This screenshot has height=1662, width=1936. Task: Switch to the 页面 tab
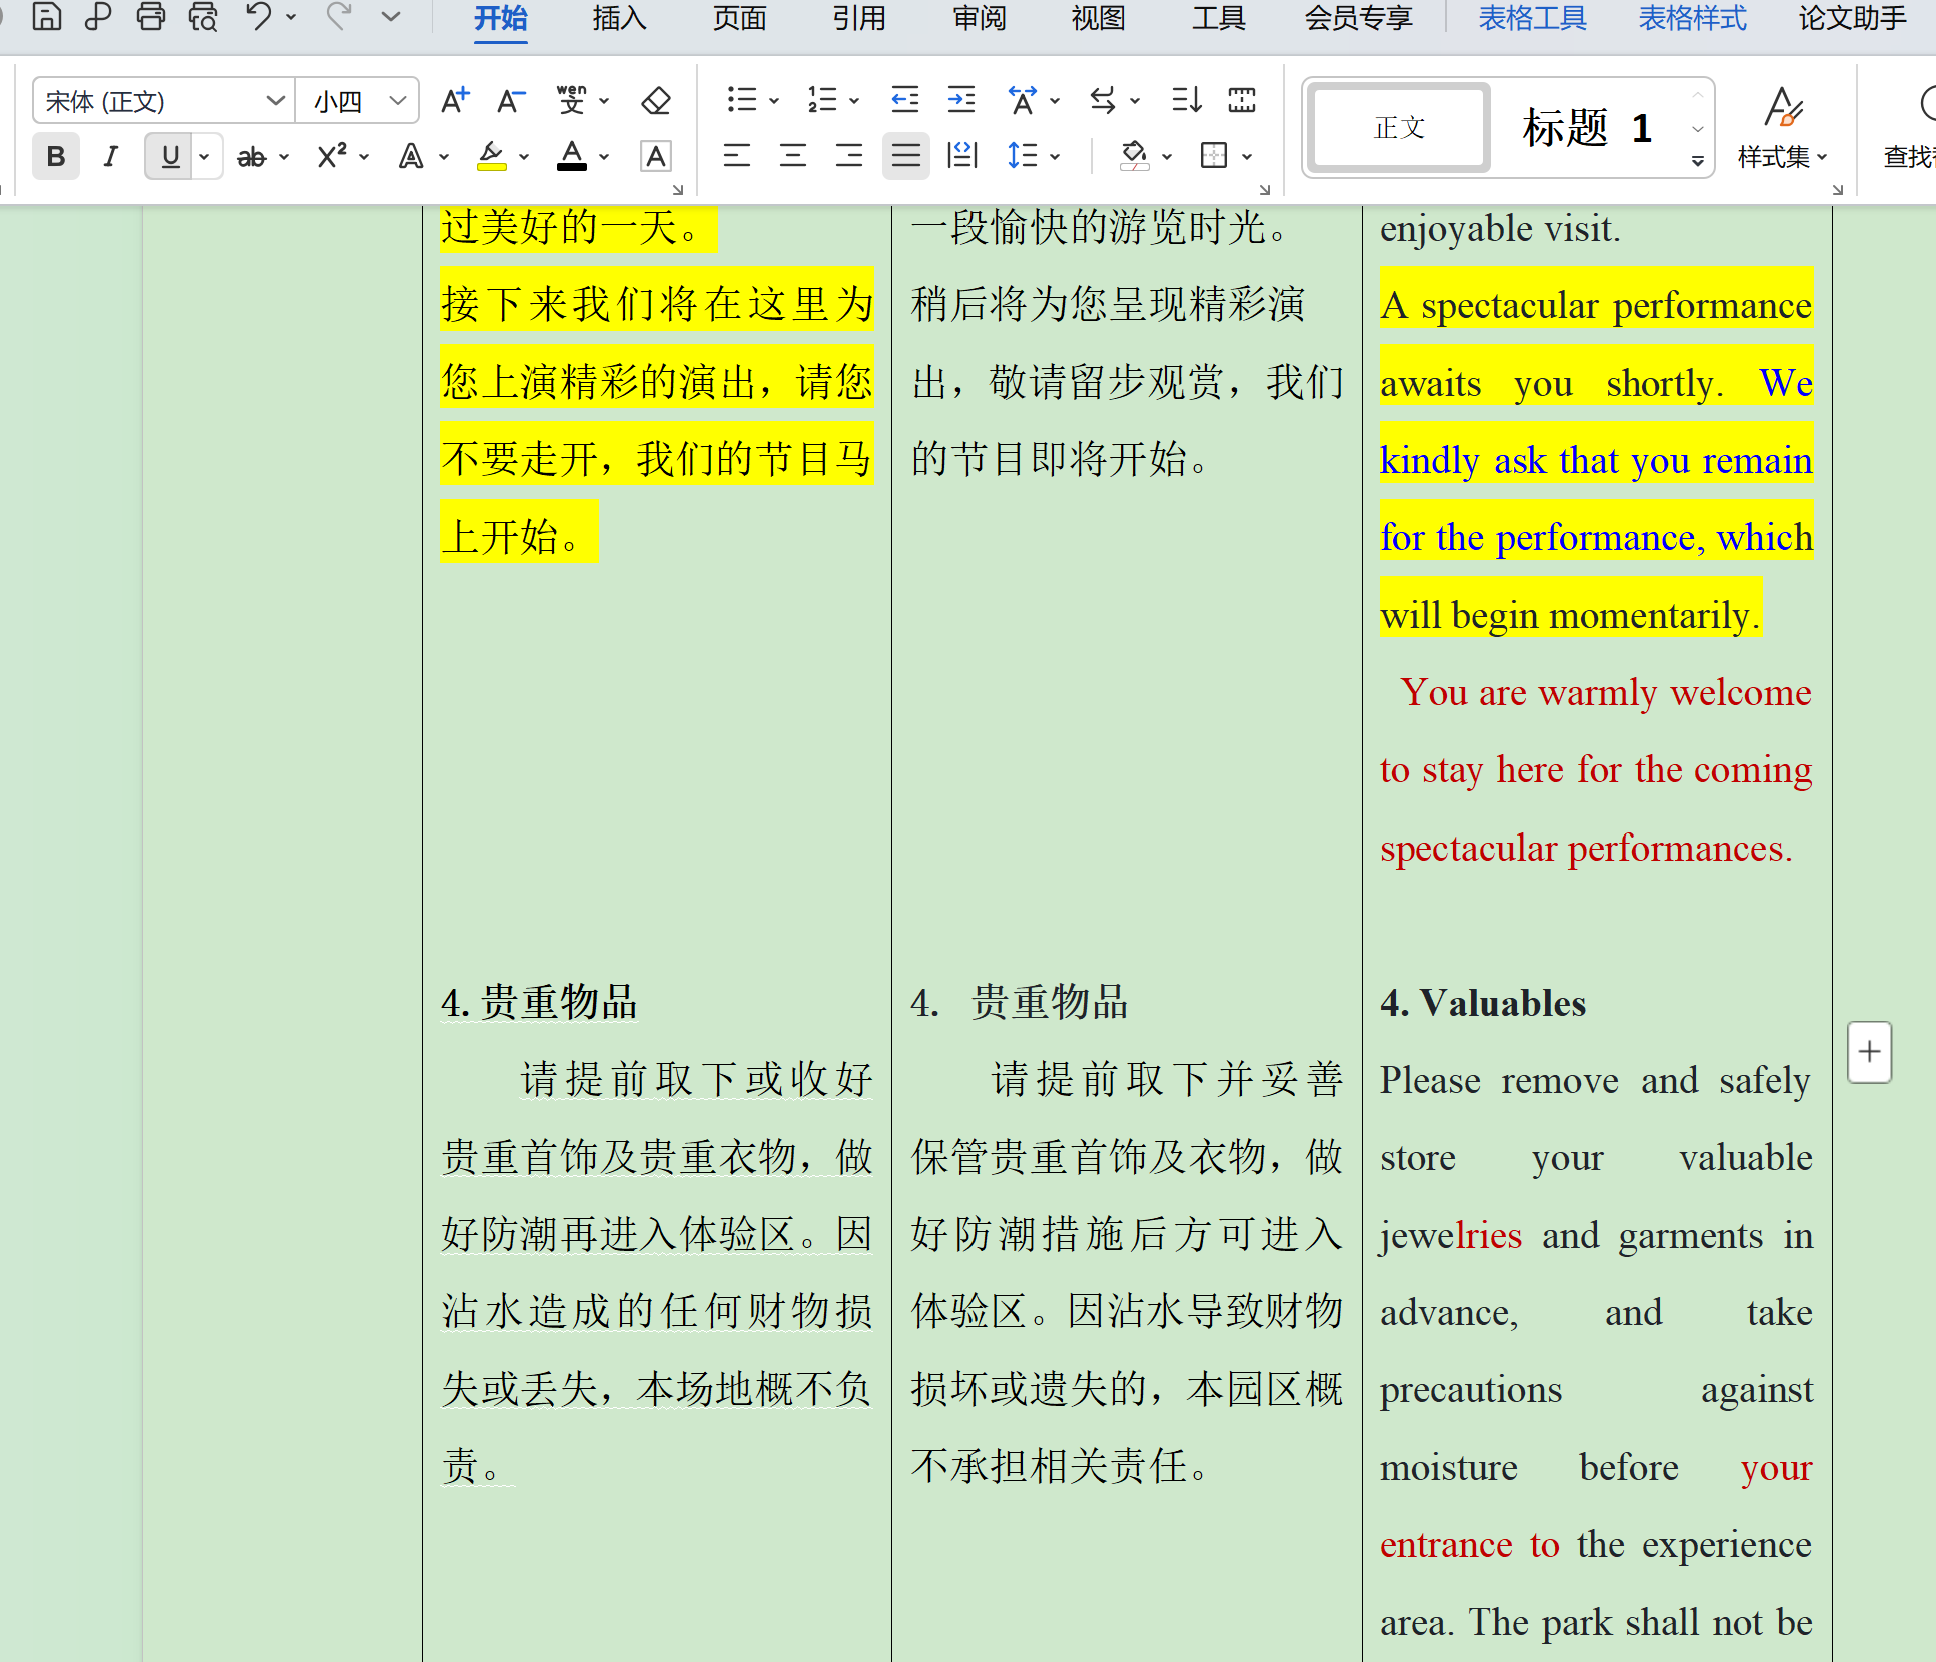coord(739,19)
